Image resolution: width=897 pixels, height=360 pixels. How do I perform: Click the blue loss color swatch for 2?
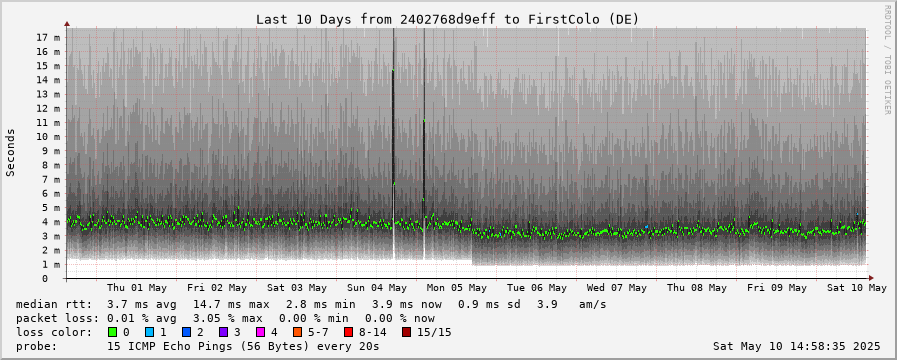coord(186,332)
